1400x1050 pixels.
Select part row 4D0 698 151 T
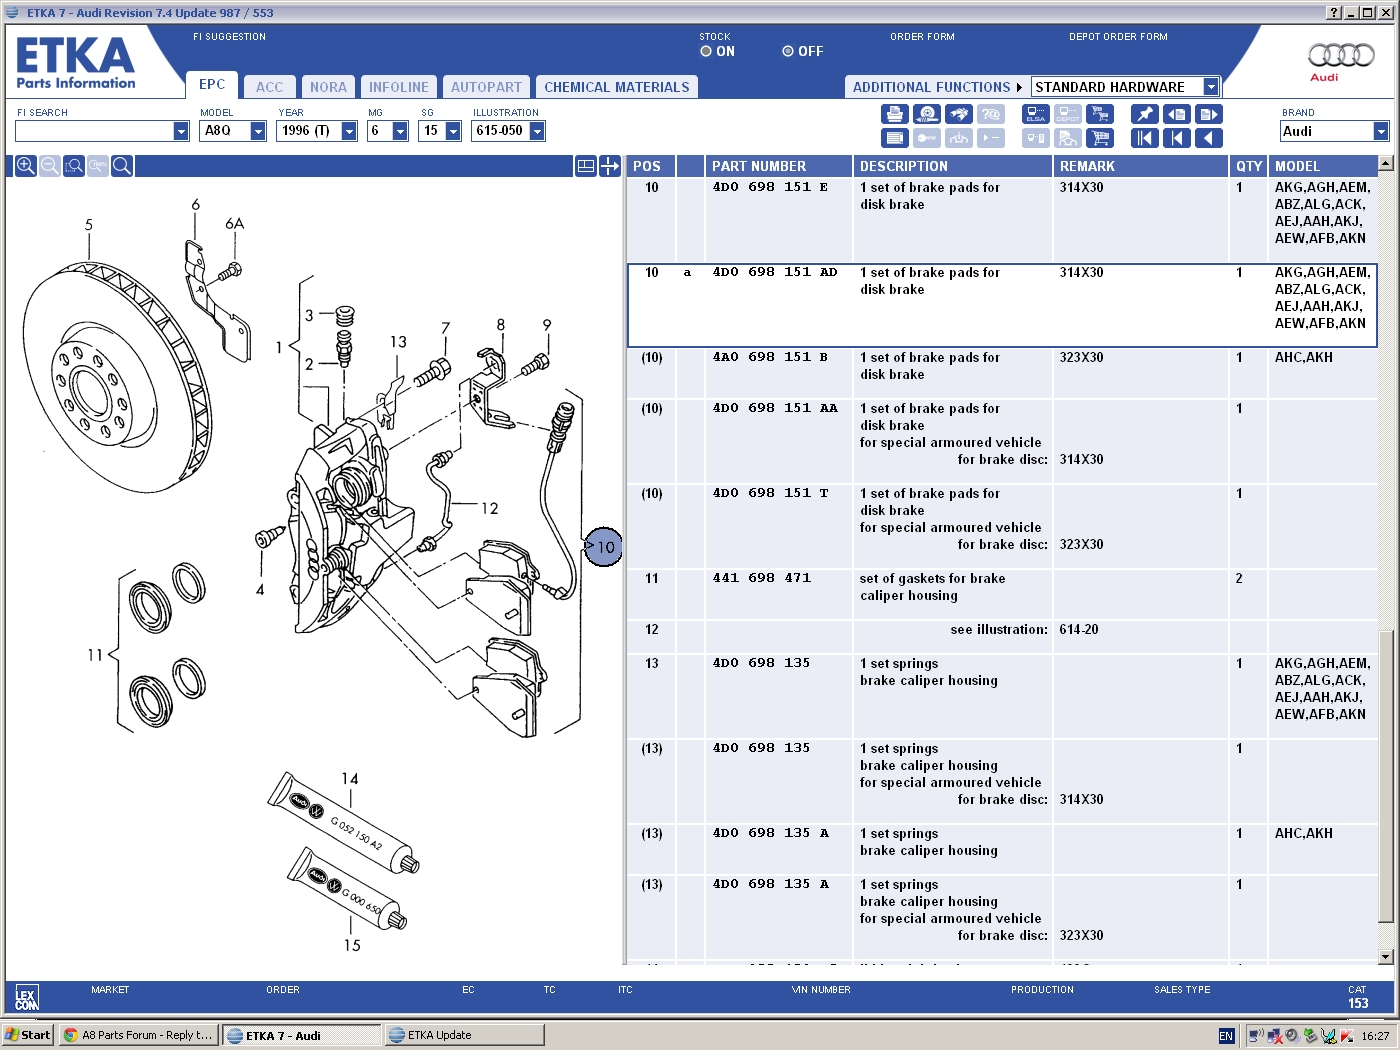tap(1002, 527)
